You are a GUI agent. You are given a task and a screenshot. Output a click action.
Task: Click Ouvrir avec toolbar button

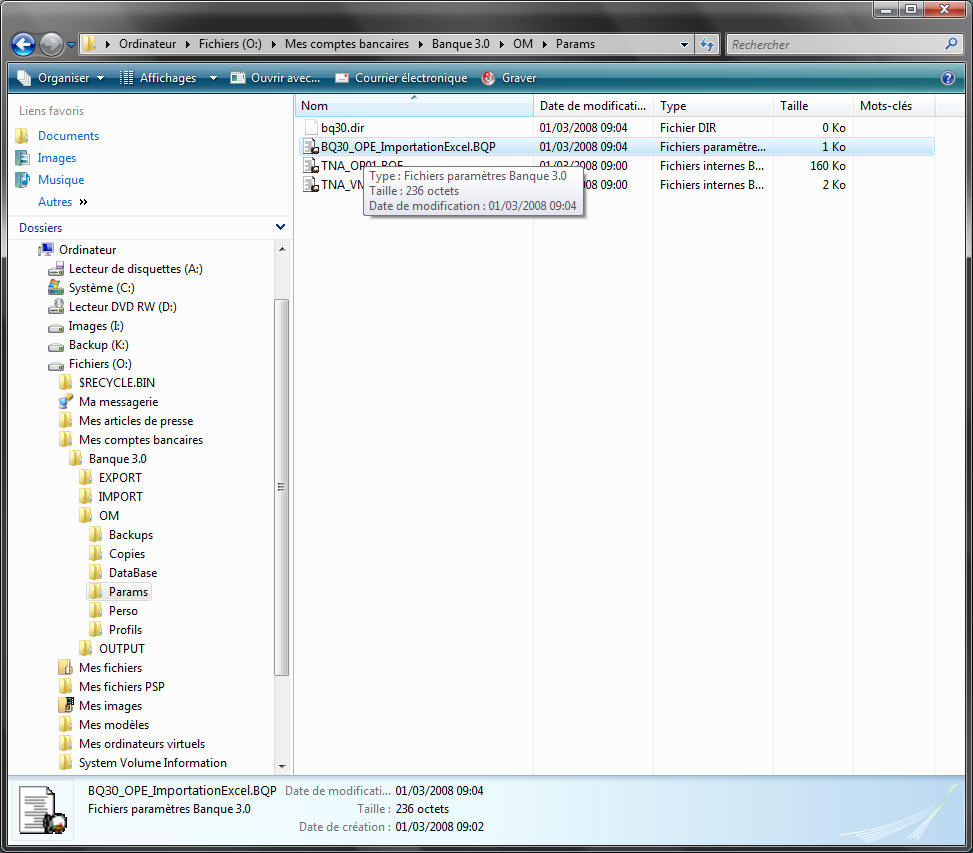[276, 78]
